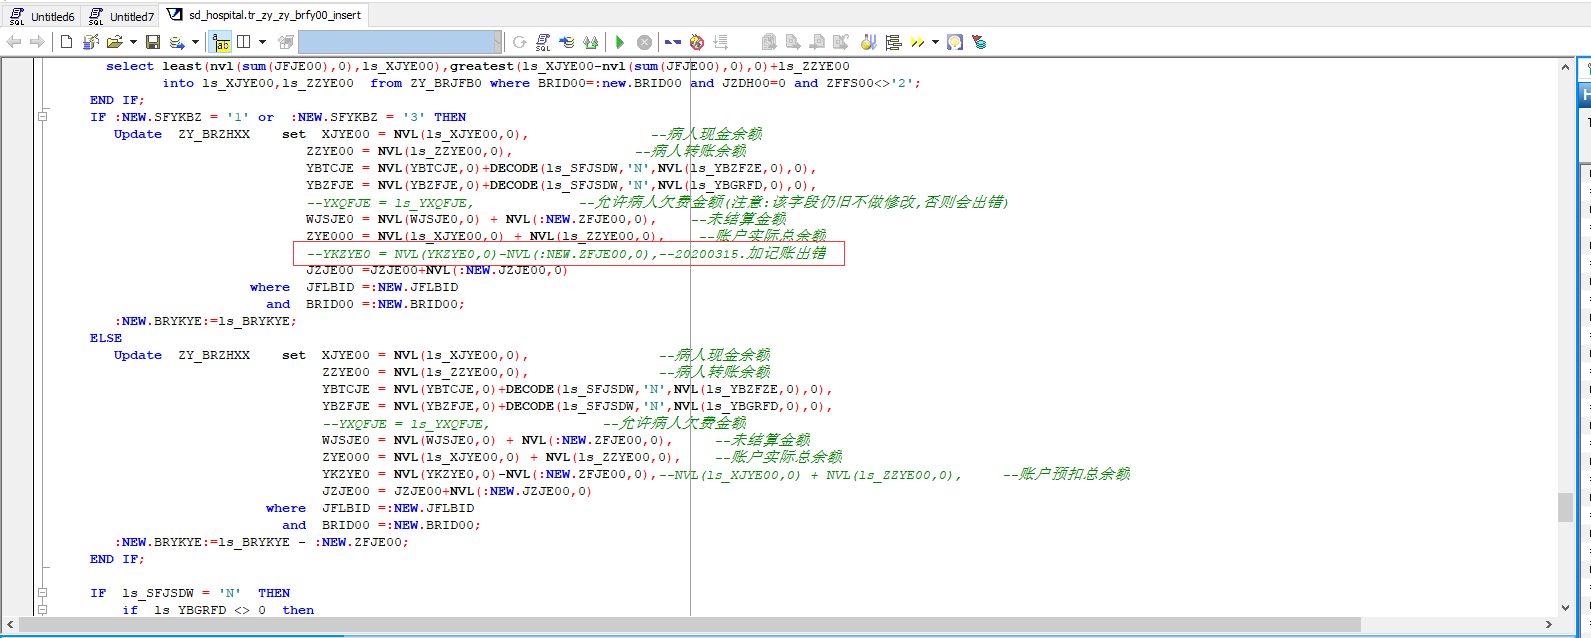
Task: Click 'IF ls_SFJSDW = 'N' THEN' line
Action: pos(190,593)
